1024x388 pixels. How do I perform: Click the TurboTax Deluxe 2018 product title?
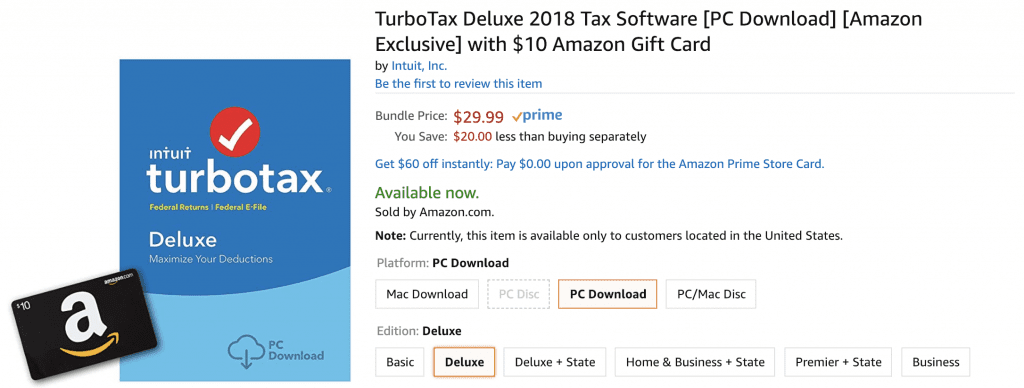tap(648, 31)
